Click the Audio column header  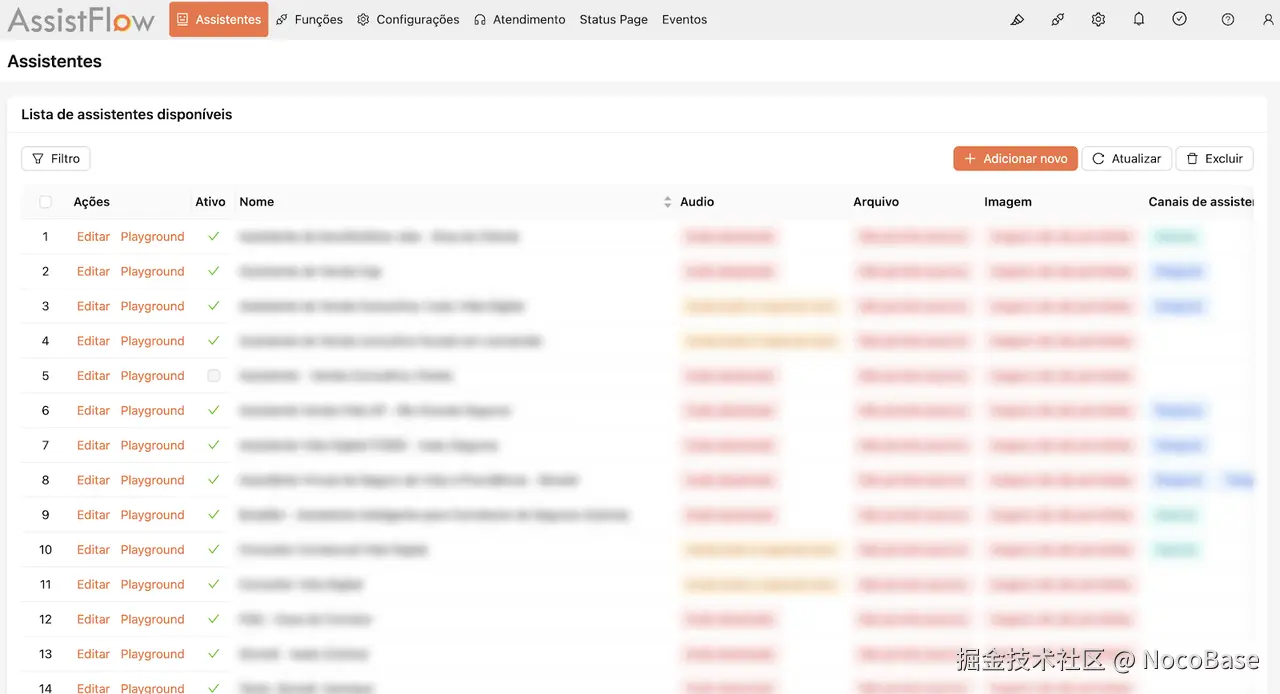(x=697, y=202)
